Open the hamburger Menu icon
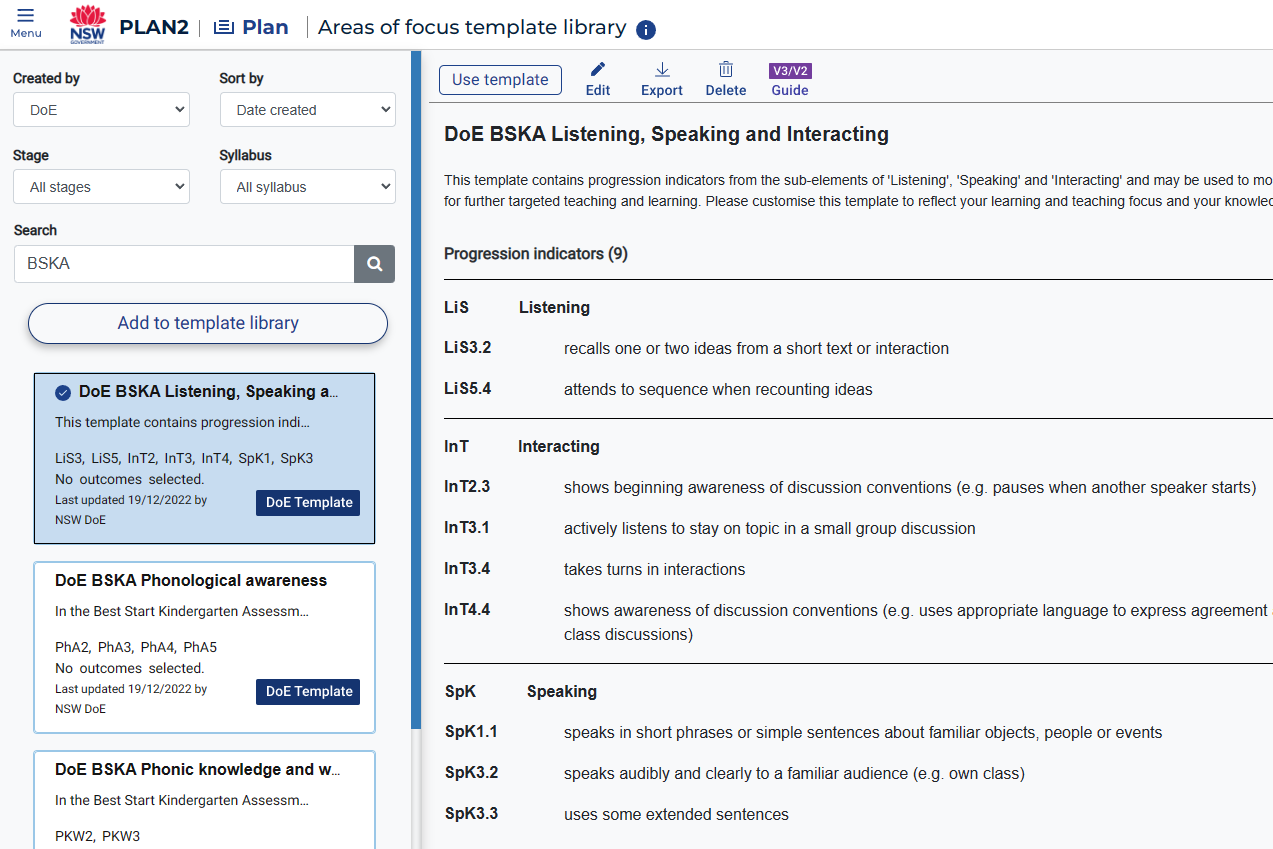This screenshot has height=849, width=1273. [x=26, y=15]
